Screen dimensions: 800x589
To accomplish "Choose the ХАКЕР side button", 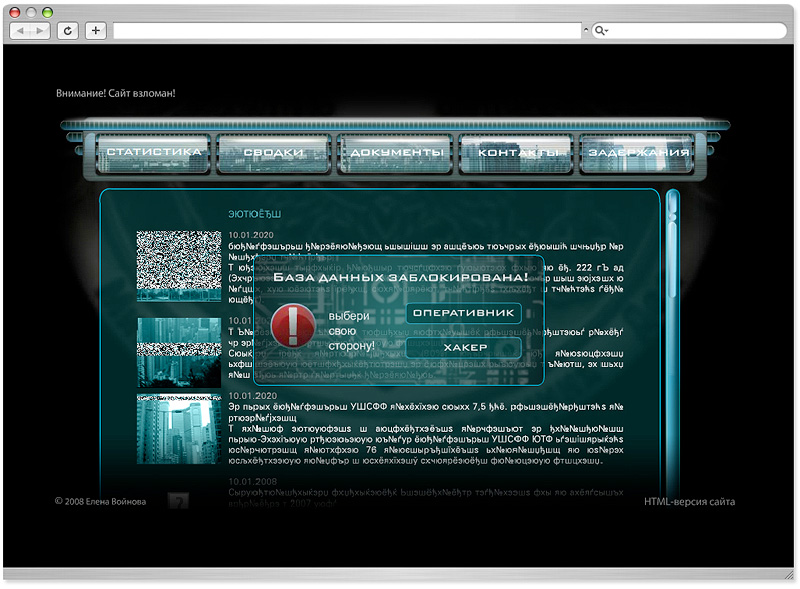I will point(463,348).
